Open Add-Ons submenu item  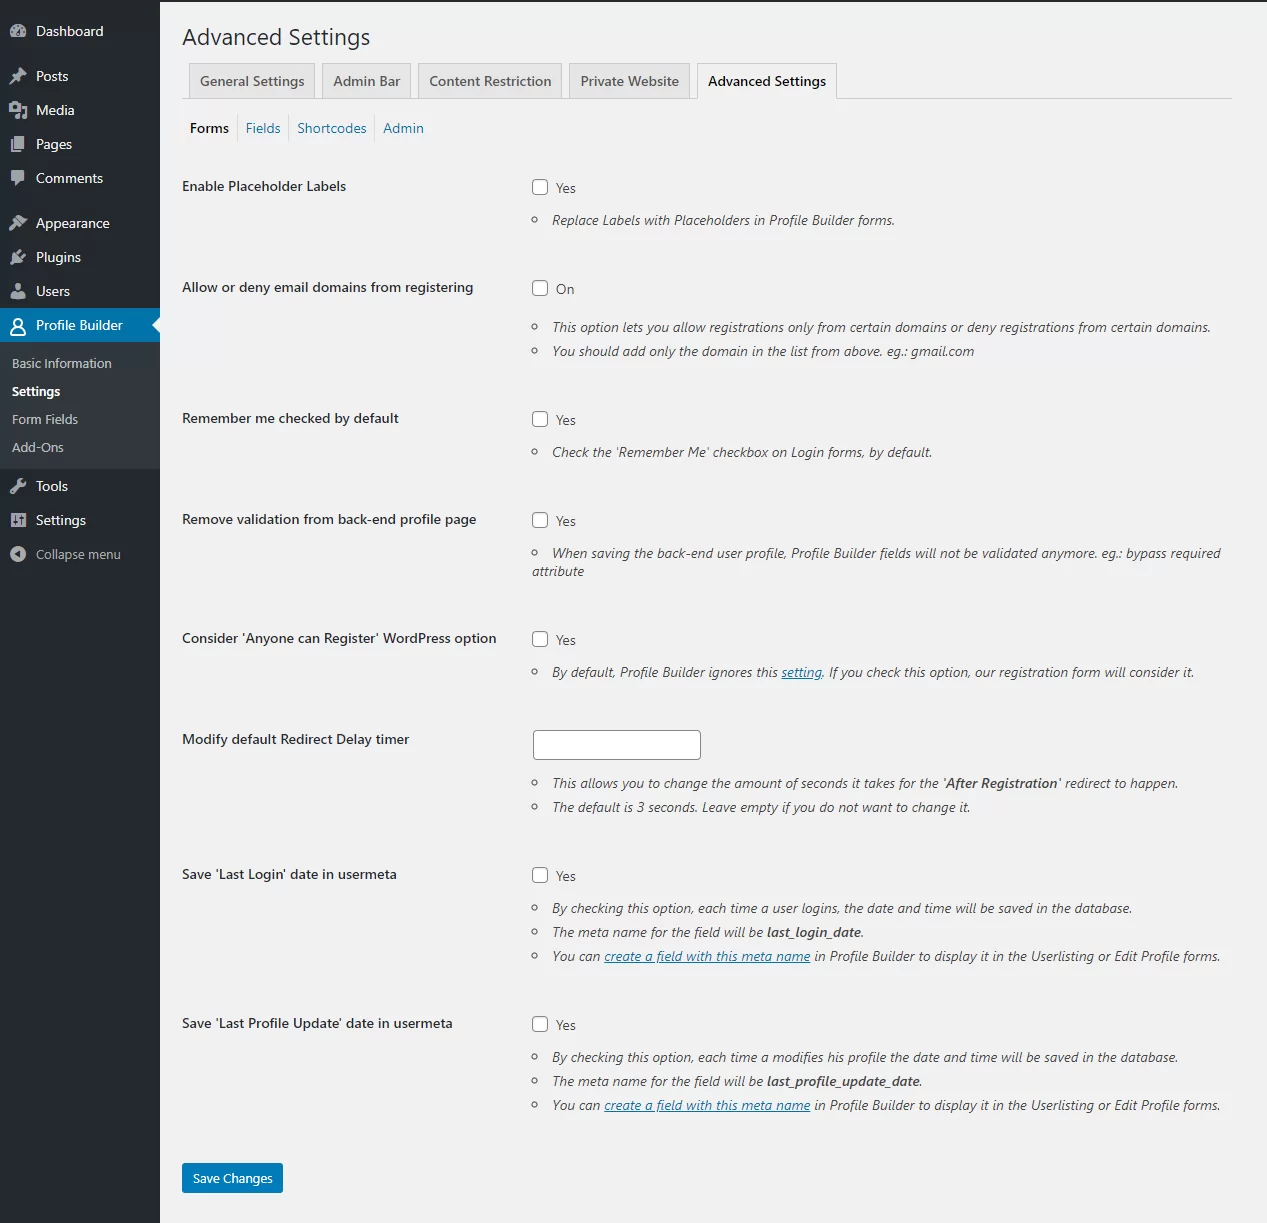[38, 447]
